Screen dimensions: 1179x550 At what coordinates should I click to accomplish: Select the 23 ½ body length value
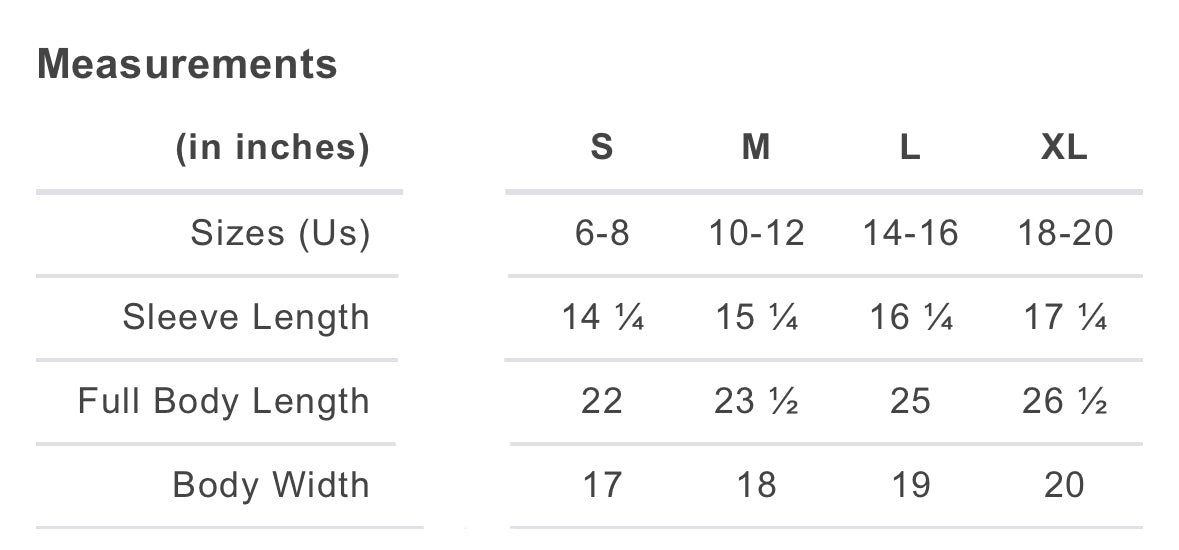(x=756, y=401)
